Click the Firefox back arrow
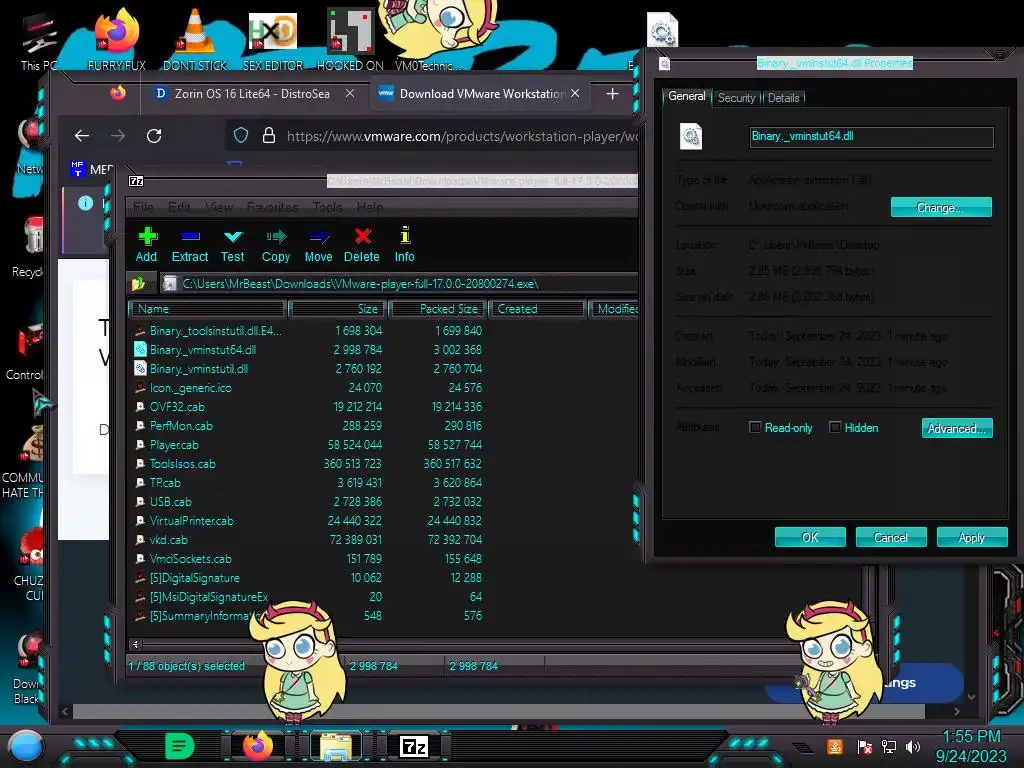The image size is (1024, 768). (82, 136)
